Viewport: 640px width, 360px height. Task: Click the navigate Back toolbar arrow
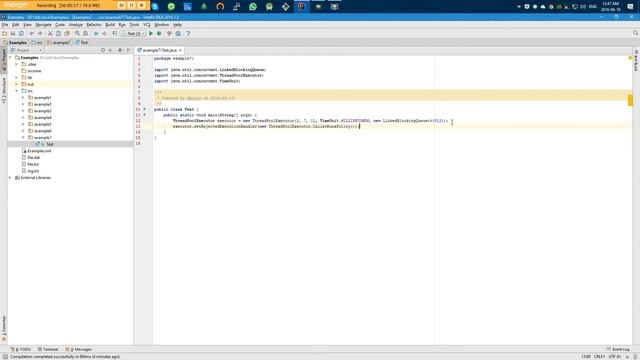(x=96, y=33)
